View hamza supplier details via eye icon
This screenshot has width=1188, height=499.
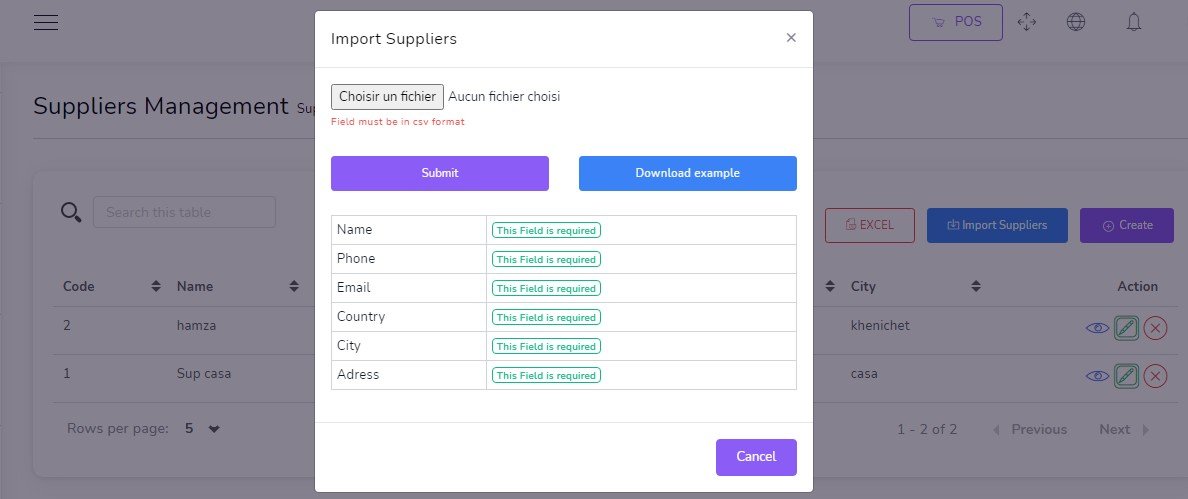1097,327
